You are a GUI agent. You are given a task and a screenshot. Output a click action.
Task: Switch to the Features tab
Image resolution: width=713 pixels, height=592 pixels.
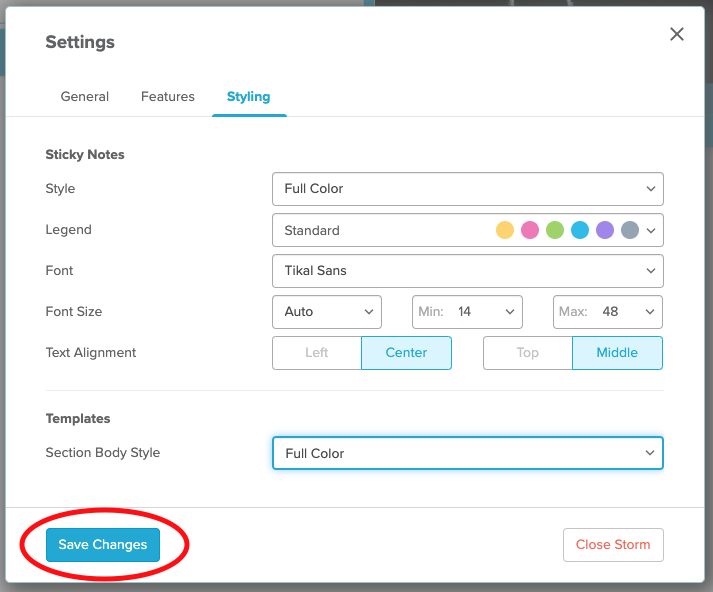(168, 96)
